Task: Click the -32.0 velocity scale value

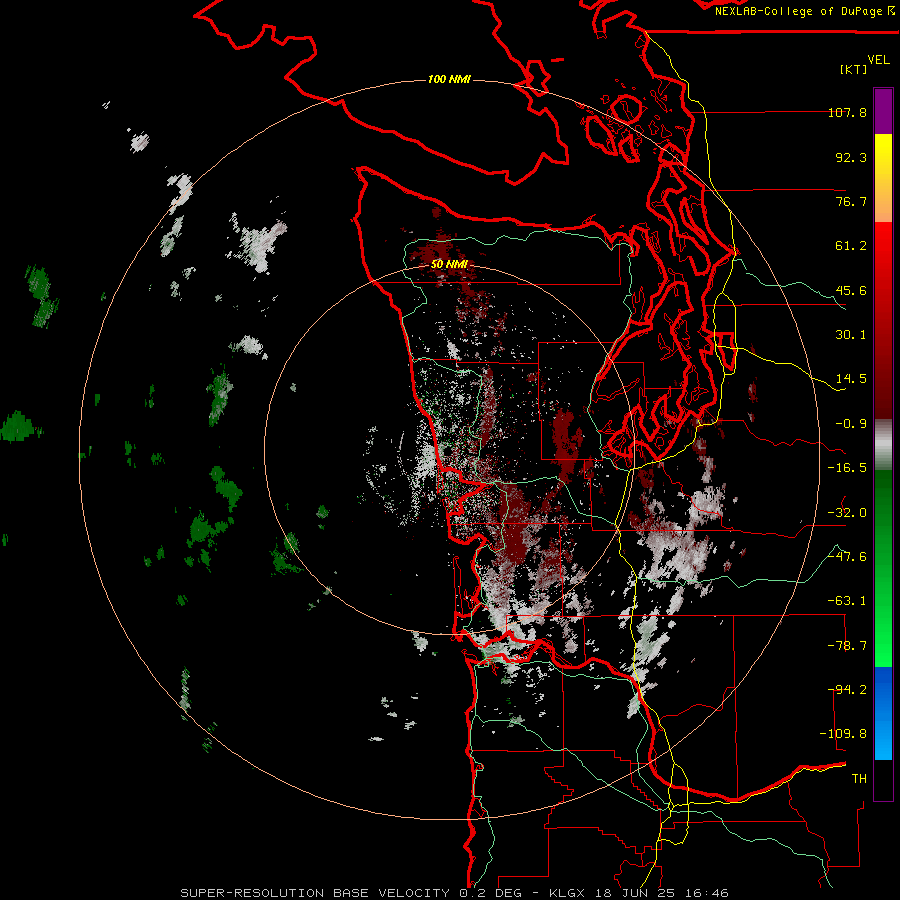Action: point(847,513)
